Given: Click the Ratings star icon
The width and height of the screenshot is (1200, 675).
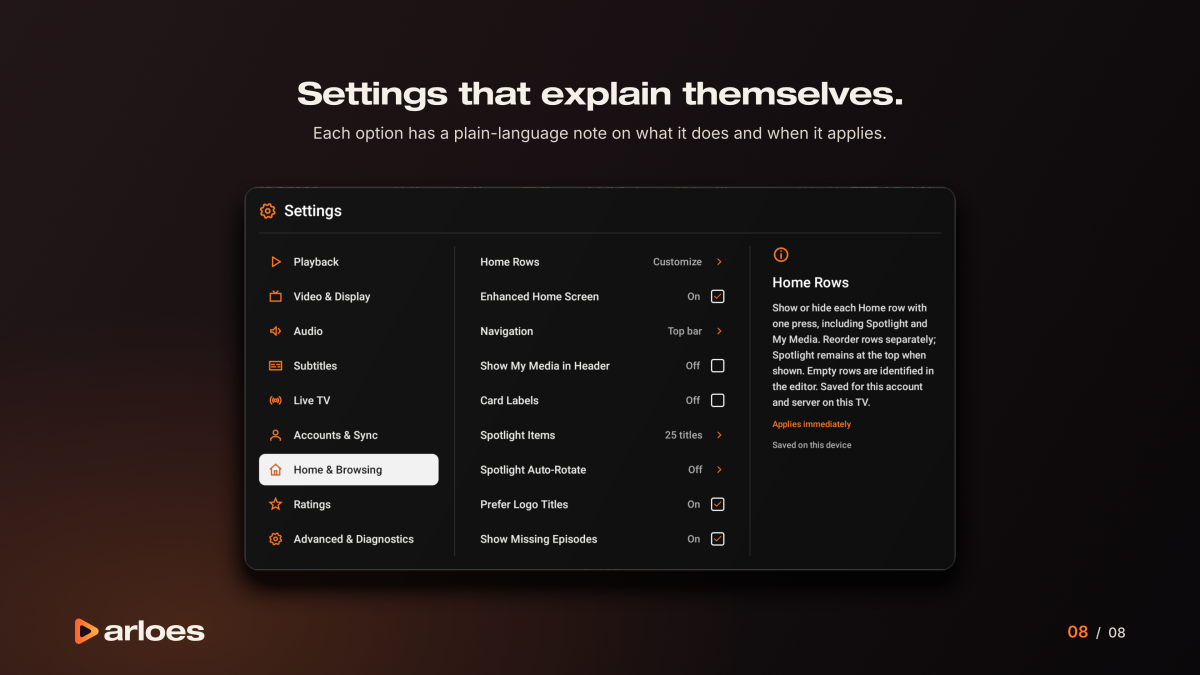Looking at the screenshot, I should 276,504.
